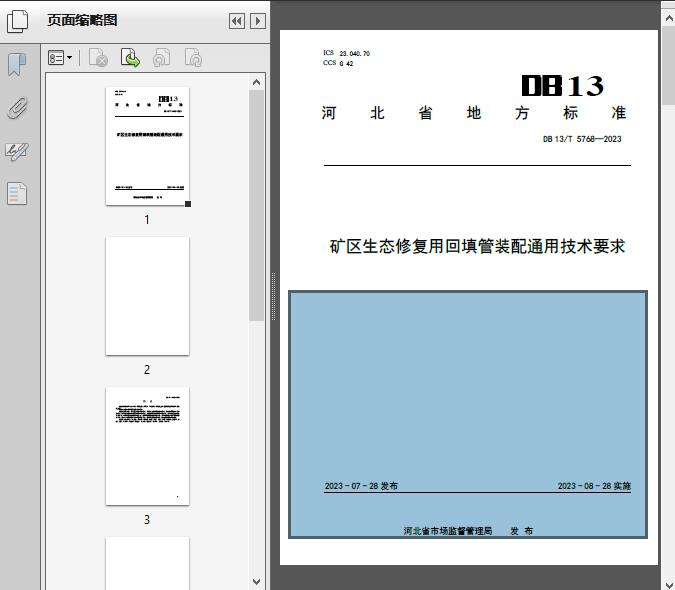This screenshot has width=675, height=590.
Task: Rotate pages clockwise icon
Action: point(193,58)
